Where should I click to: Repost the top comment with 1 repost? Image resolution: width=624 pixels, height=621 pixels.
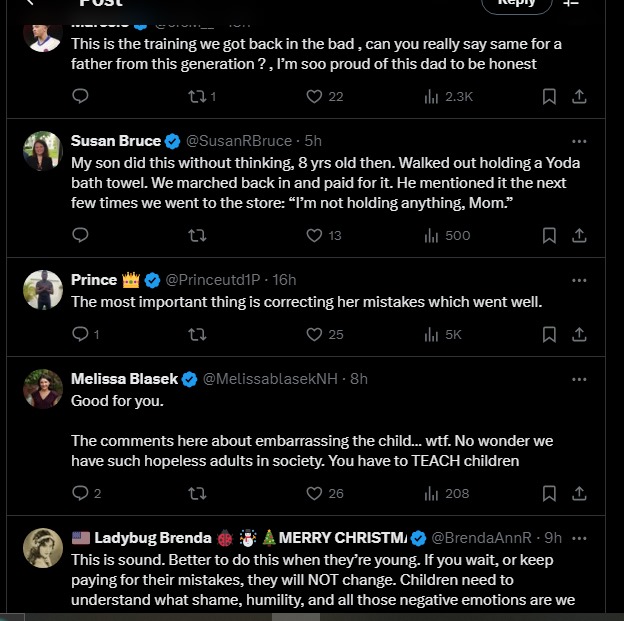coord(197,97)
